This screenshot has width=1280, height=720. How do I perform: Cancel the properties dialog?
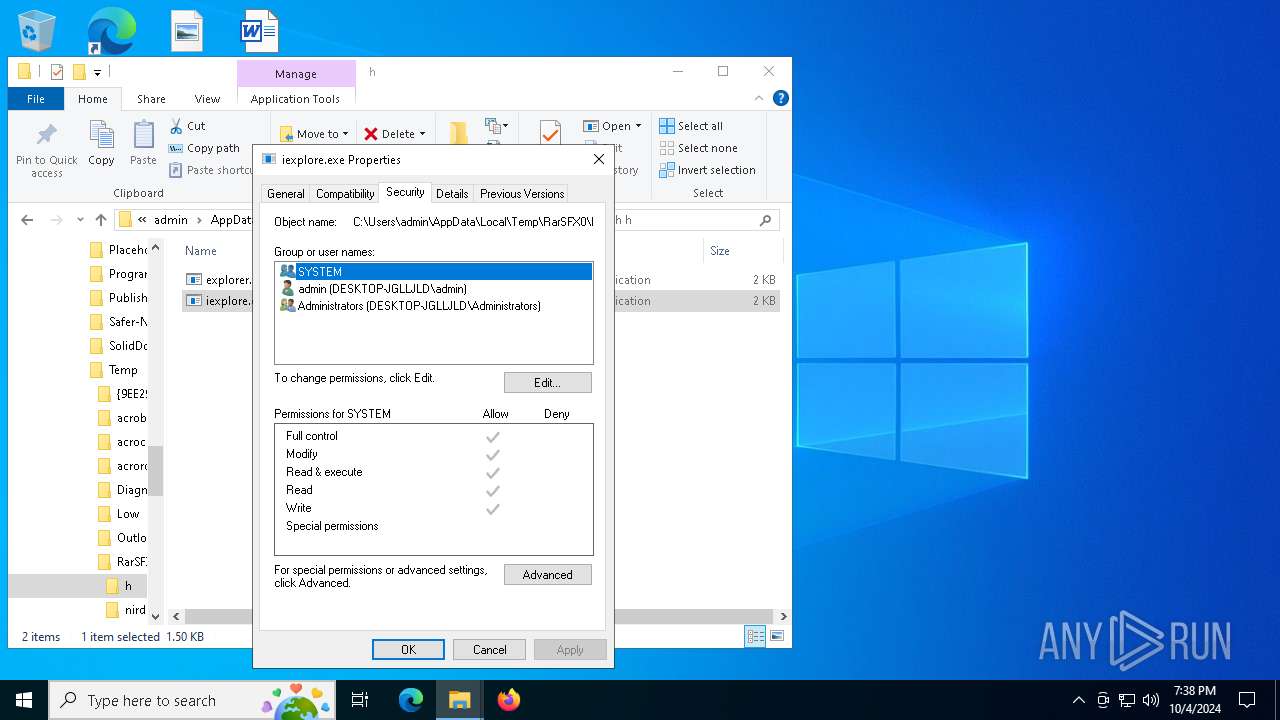[489, 650]
